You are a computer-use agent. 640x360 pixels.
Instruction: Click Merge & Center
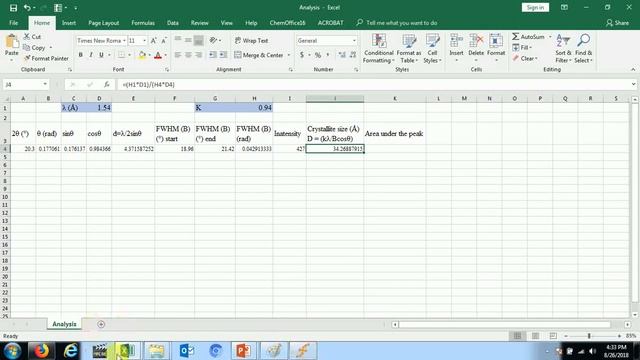click(259, 55)
